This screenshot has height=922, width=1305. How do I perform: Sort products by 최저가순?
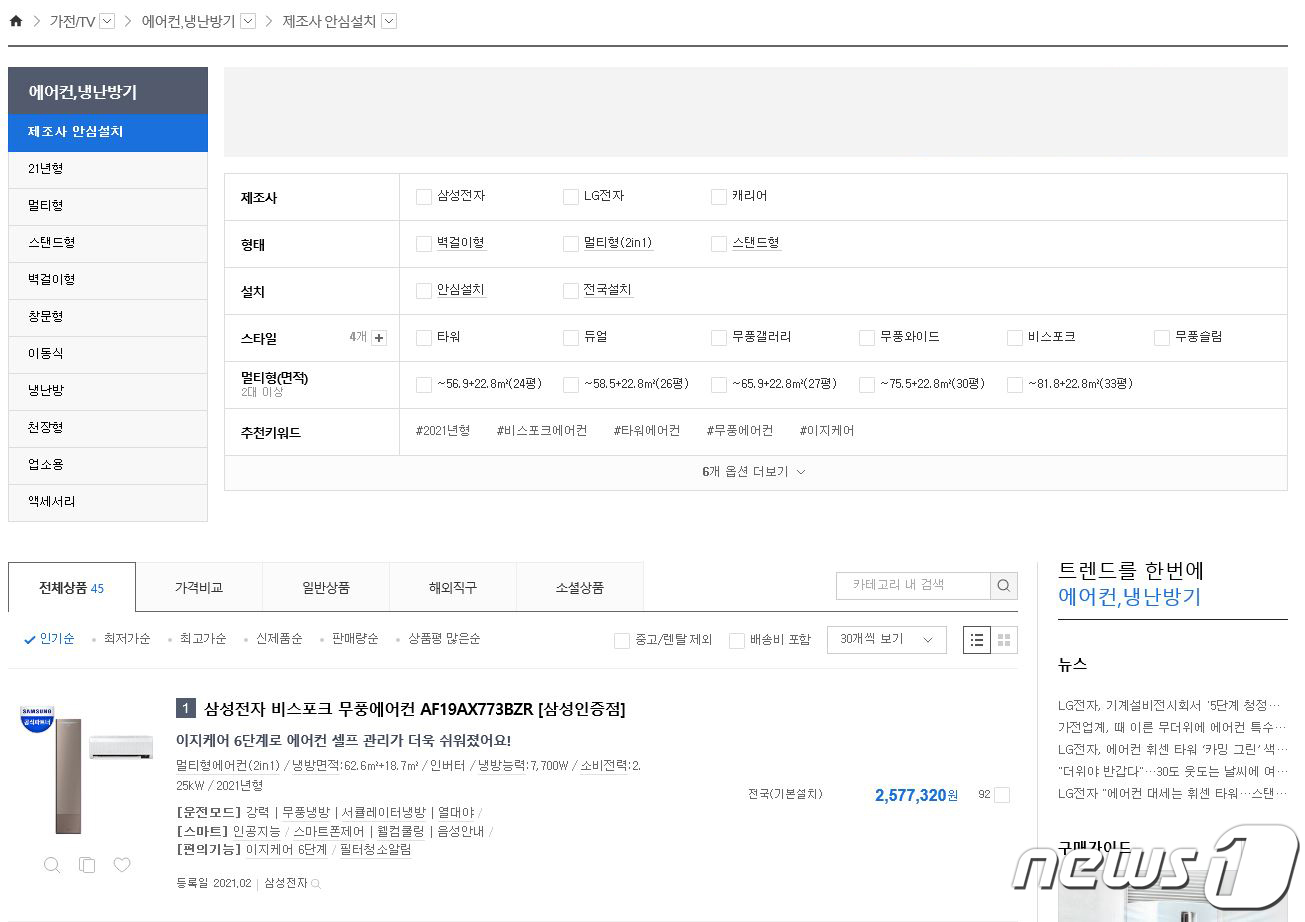tap(127, 639)
